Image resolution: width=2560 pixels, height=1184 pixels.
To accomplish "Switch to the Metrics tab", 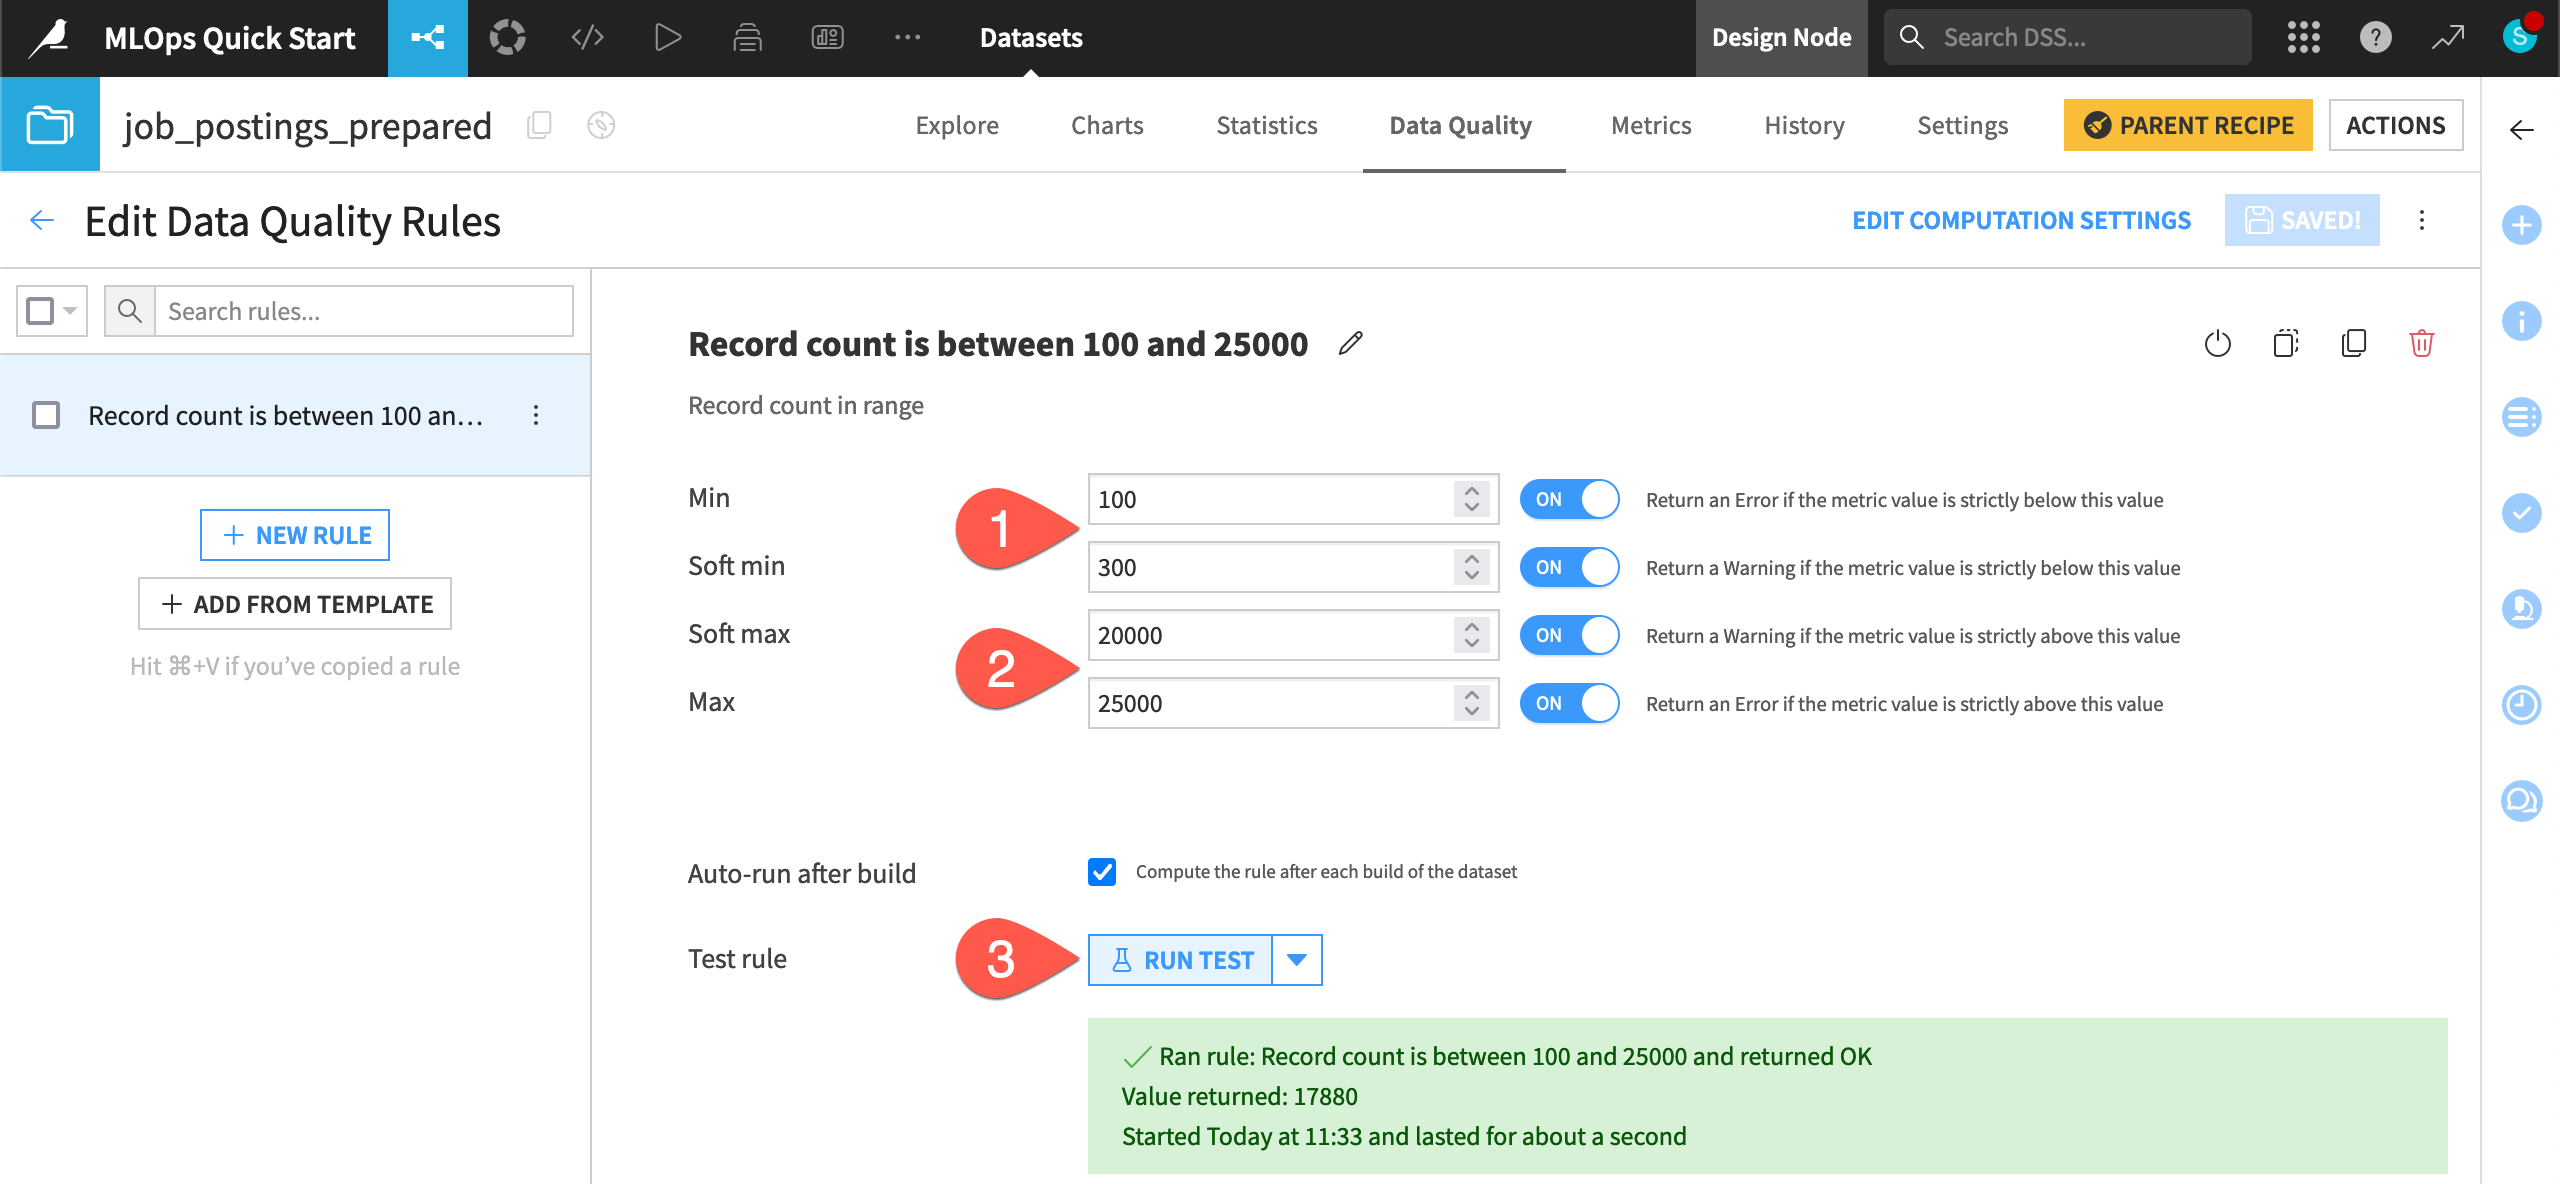I will [1651, 126].
